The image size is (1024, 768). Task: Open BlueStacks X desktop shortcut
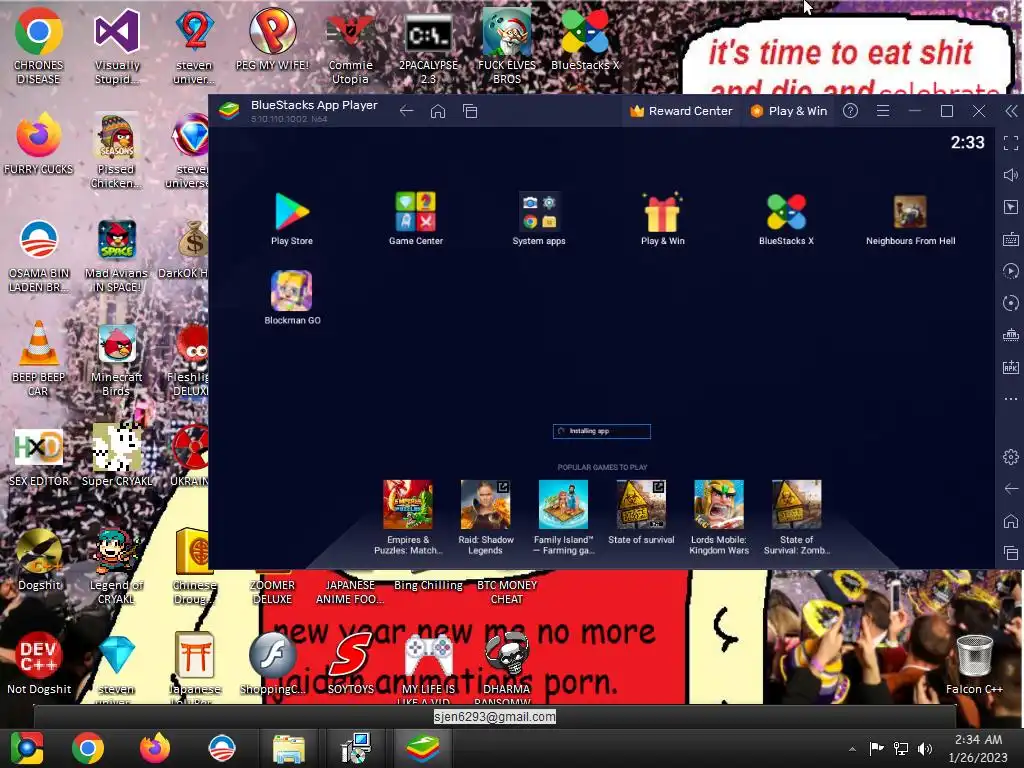point(584,39)
